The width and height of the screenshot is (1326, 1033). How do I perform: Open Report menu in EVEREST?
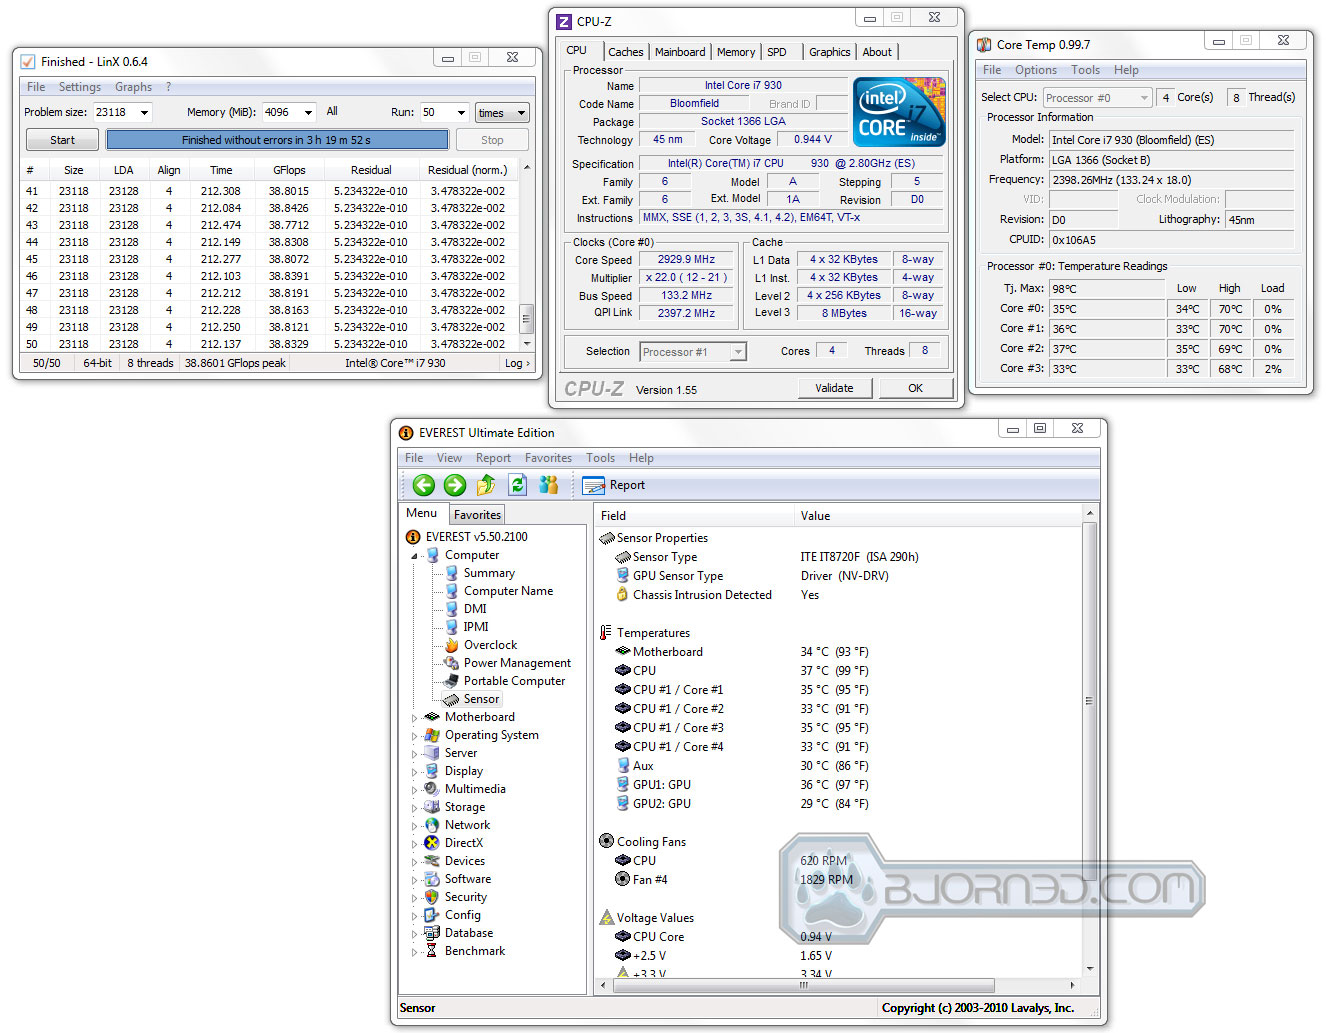pos(493,458)
